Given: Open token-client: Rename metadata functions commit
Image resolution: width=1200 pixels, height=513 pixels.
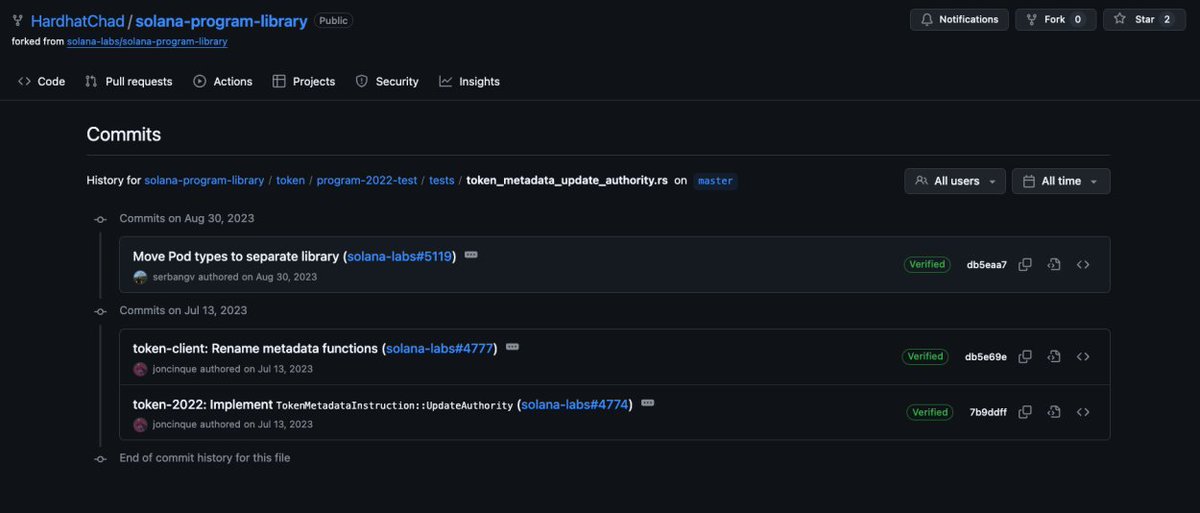Looking at the screenshot, I should (x=255, y=348).
